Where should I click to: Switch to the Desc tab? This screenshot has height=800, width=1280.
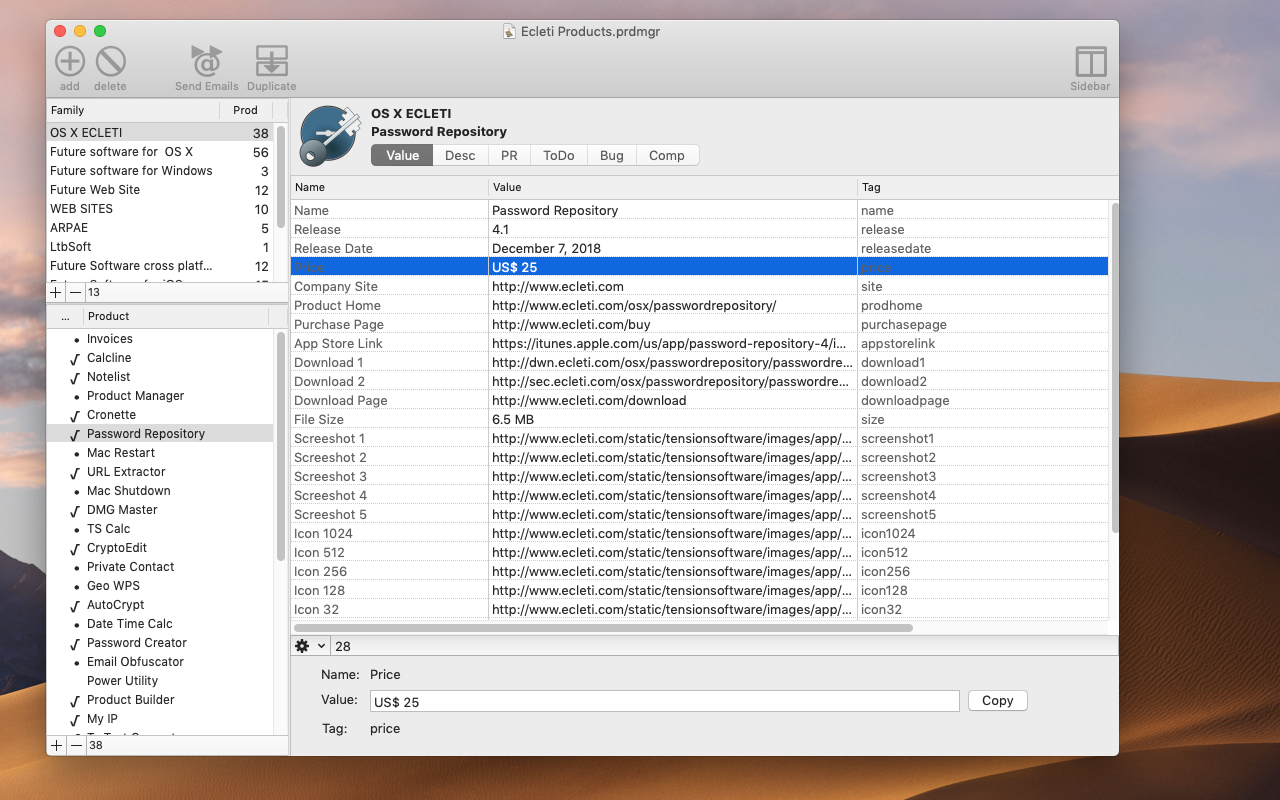pyautogui.click(x=460, y=155)
